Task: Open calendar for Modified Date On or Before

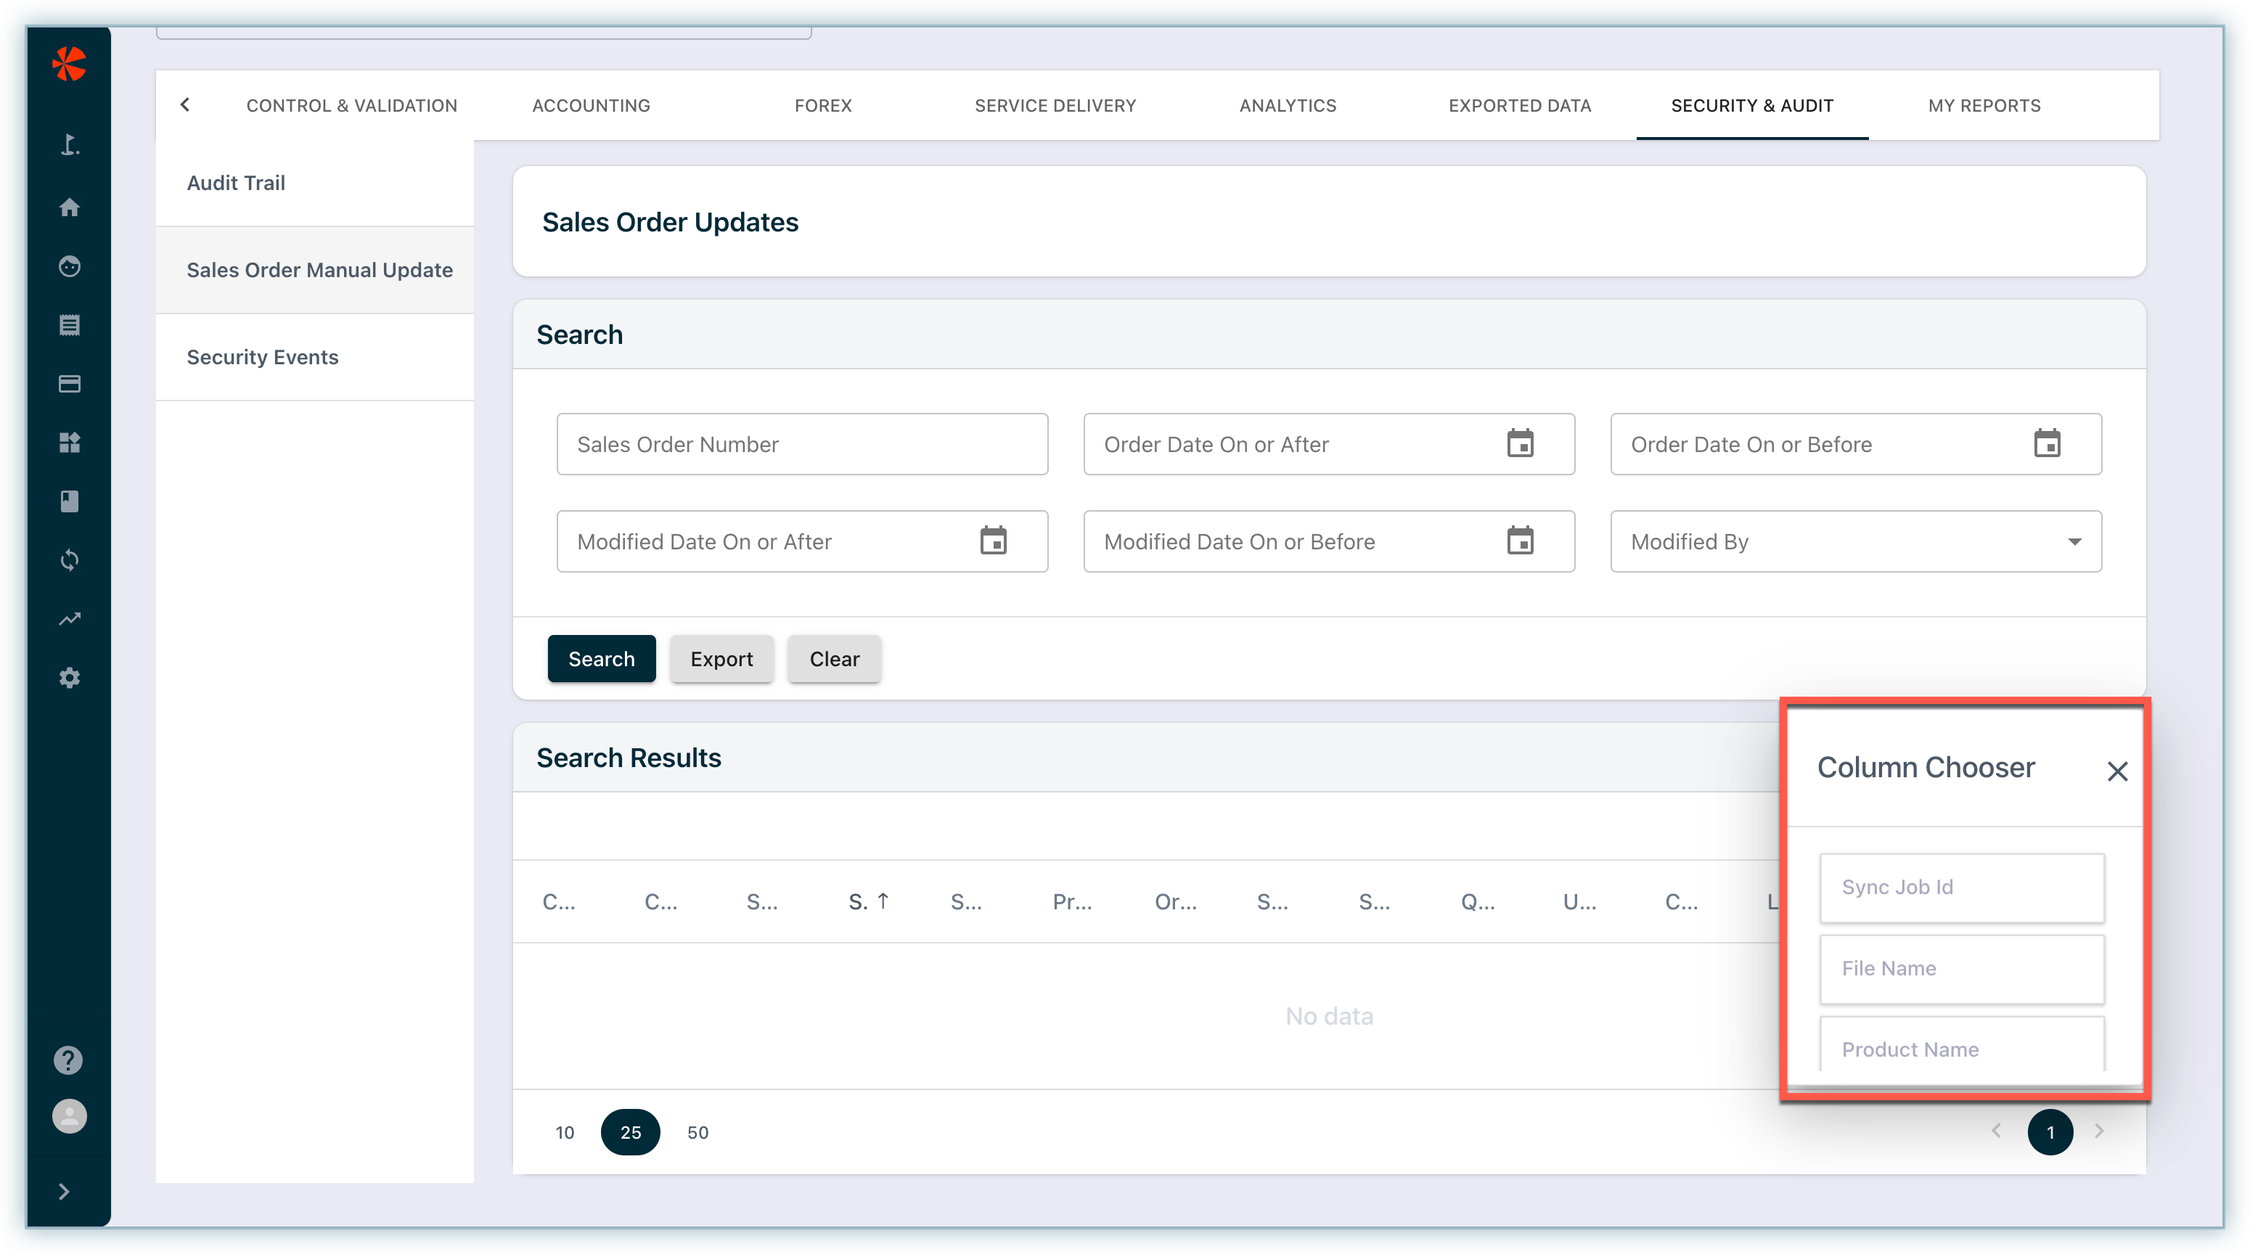Action: tap(1520, 541)
